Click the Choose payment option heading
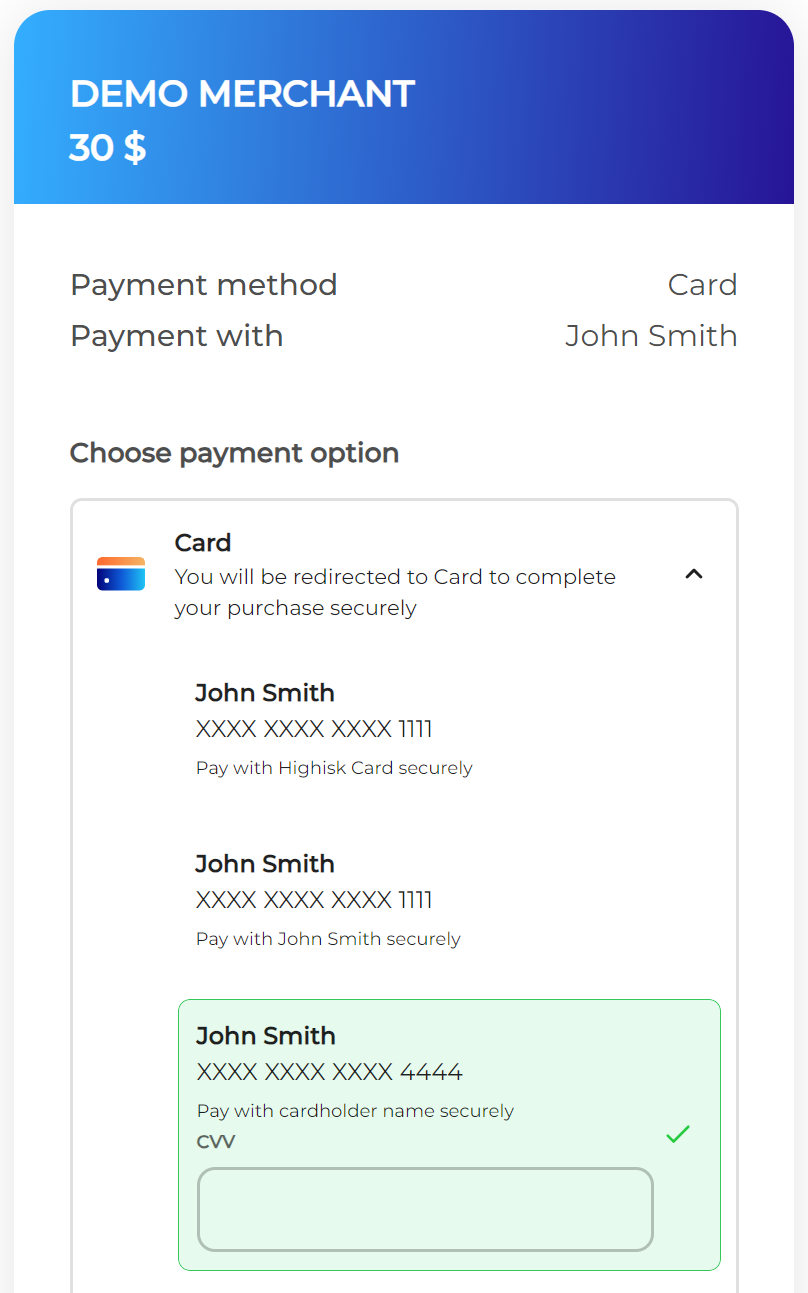Screen dimensions: 808x1293 234,453
